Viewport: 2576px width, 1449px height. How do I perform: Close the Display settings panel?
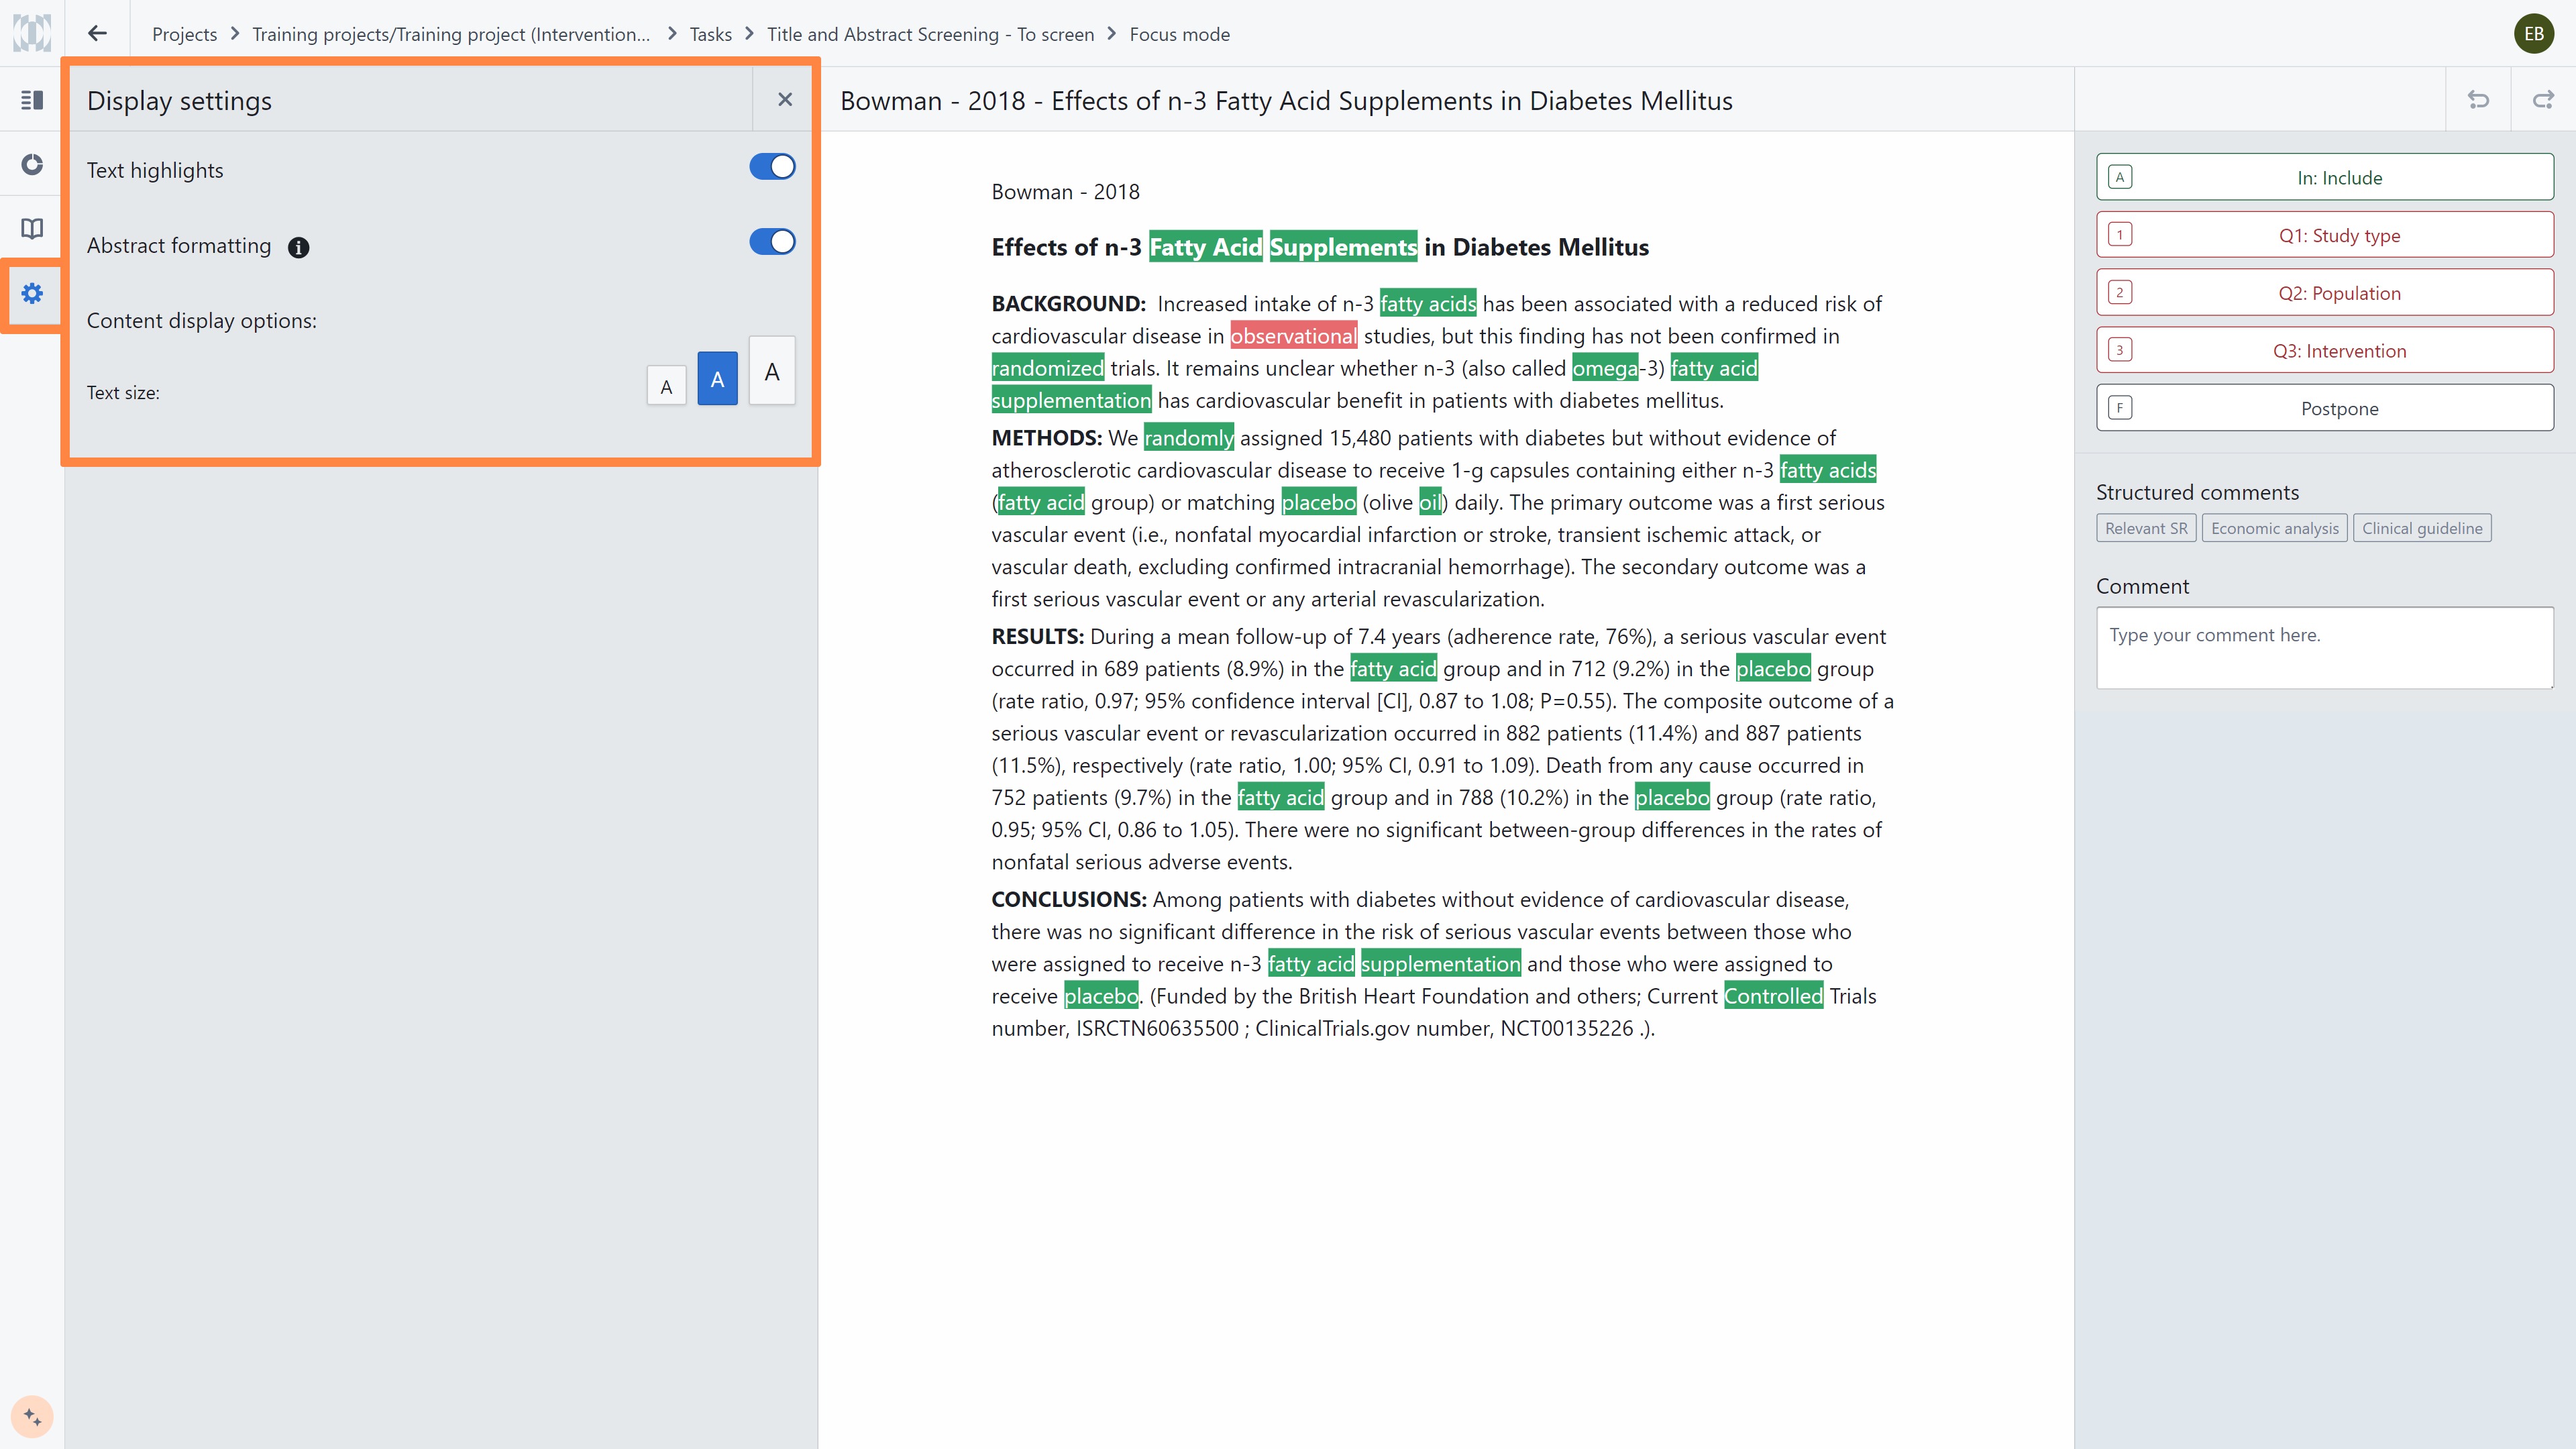click(785, 100)
